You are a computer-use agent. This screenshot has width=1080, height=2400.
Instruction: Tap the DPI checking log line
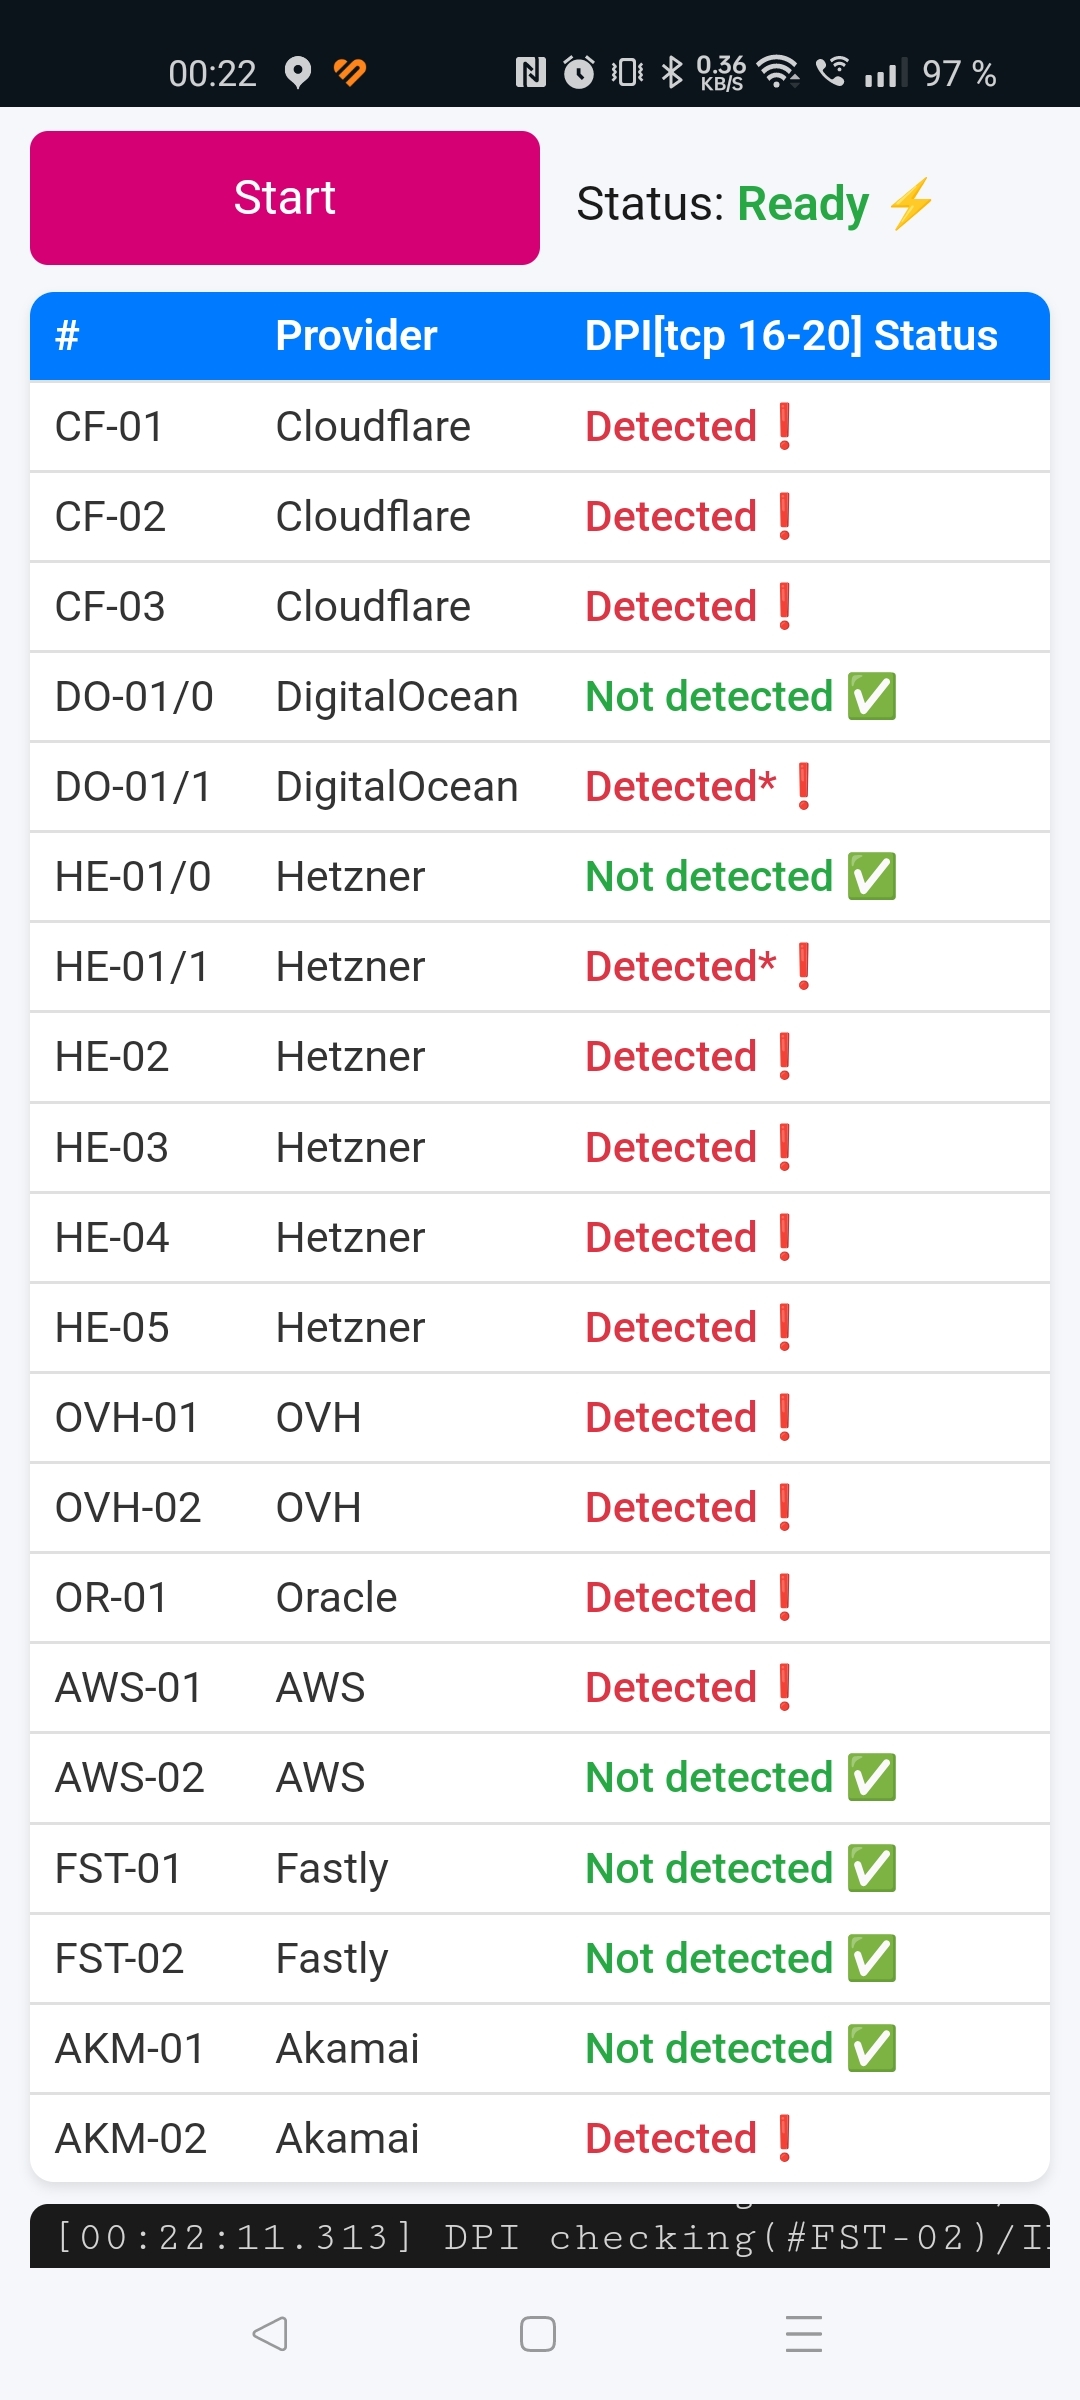(x=540, y=2237)
